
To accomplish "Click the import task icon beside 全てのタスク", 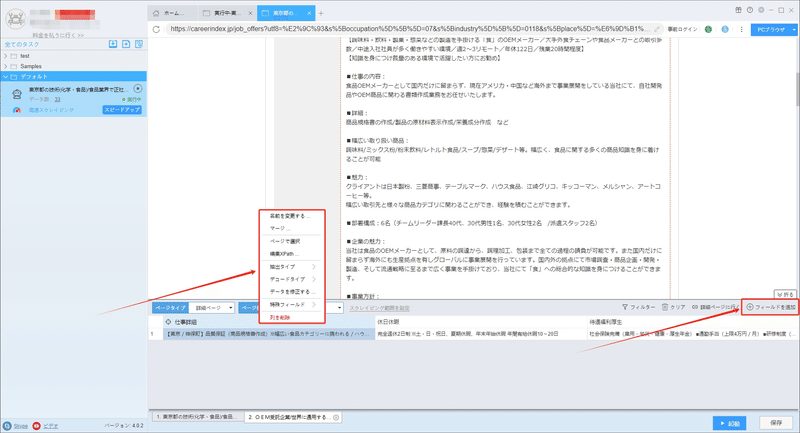I will tap(113, 44).
